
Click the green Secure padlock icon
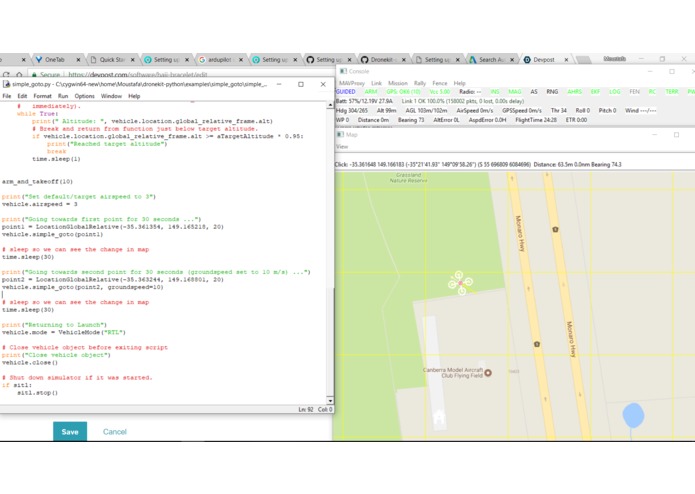(x=34, y=75)
